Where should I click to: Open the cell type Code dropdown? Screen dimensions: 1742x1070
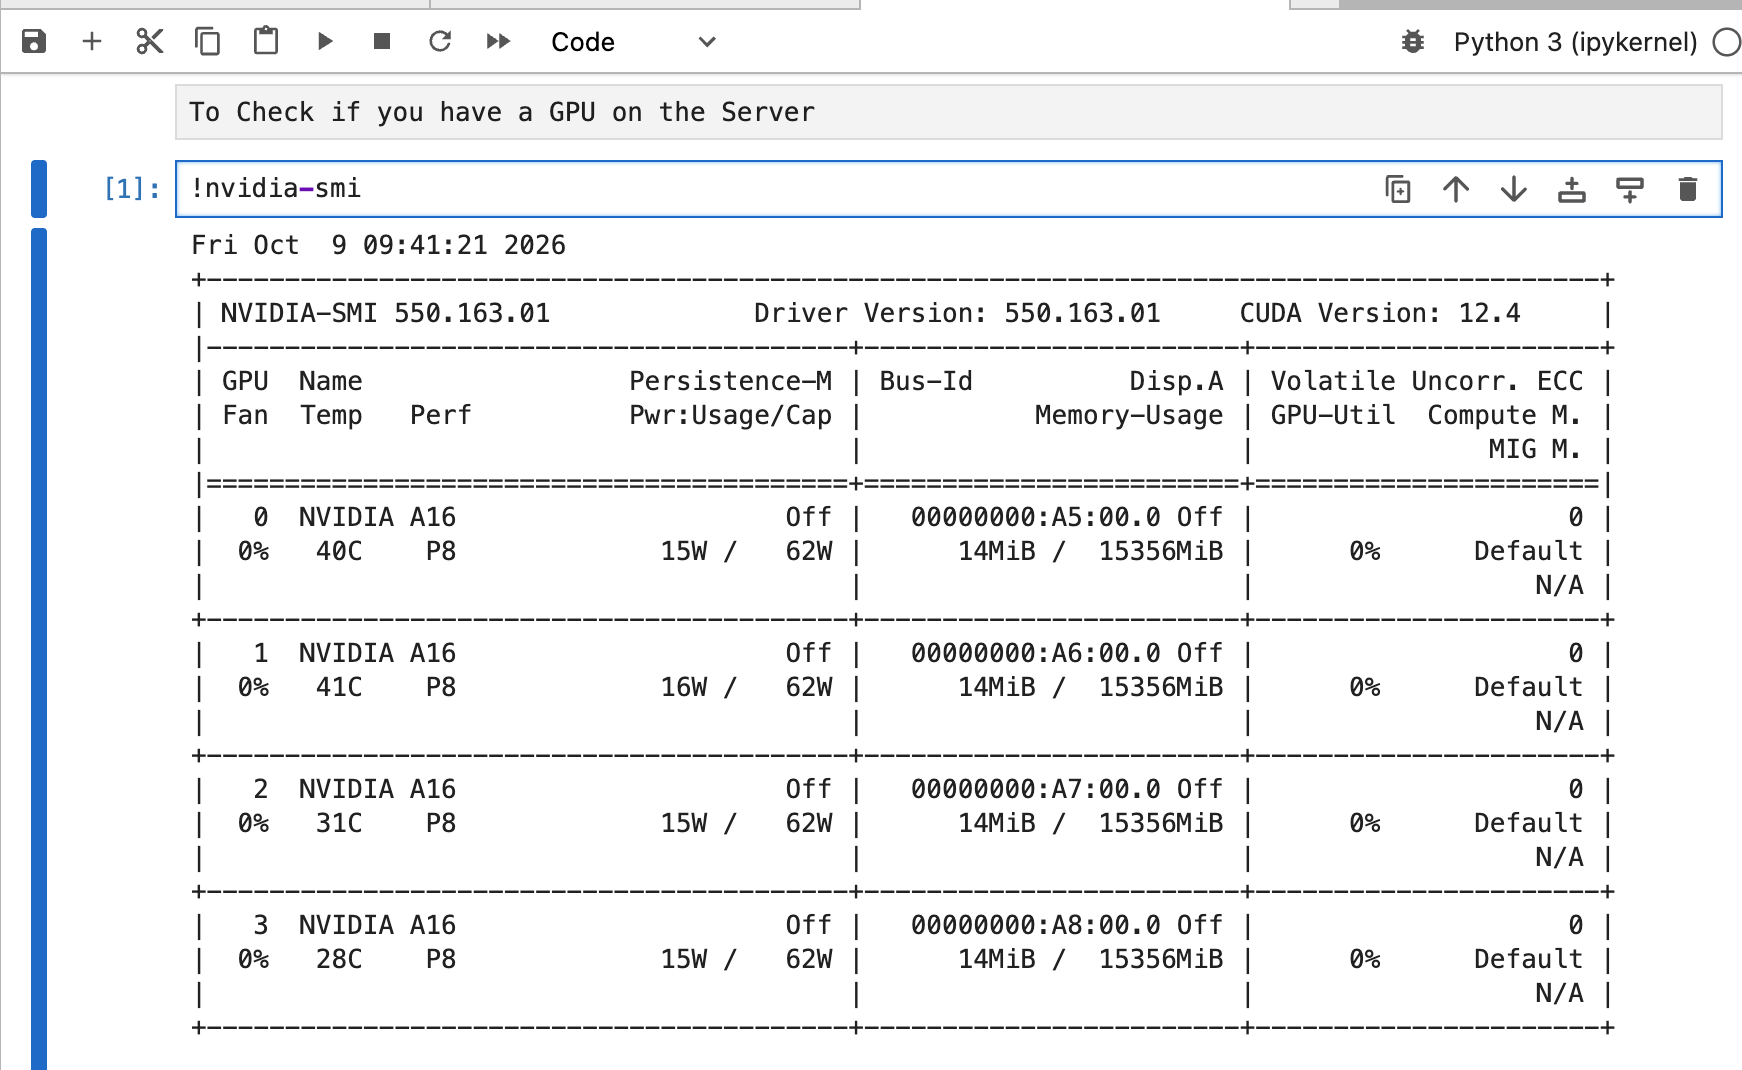(x=634, y=42)
